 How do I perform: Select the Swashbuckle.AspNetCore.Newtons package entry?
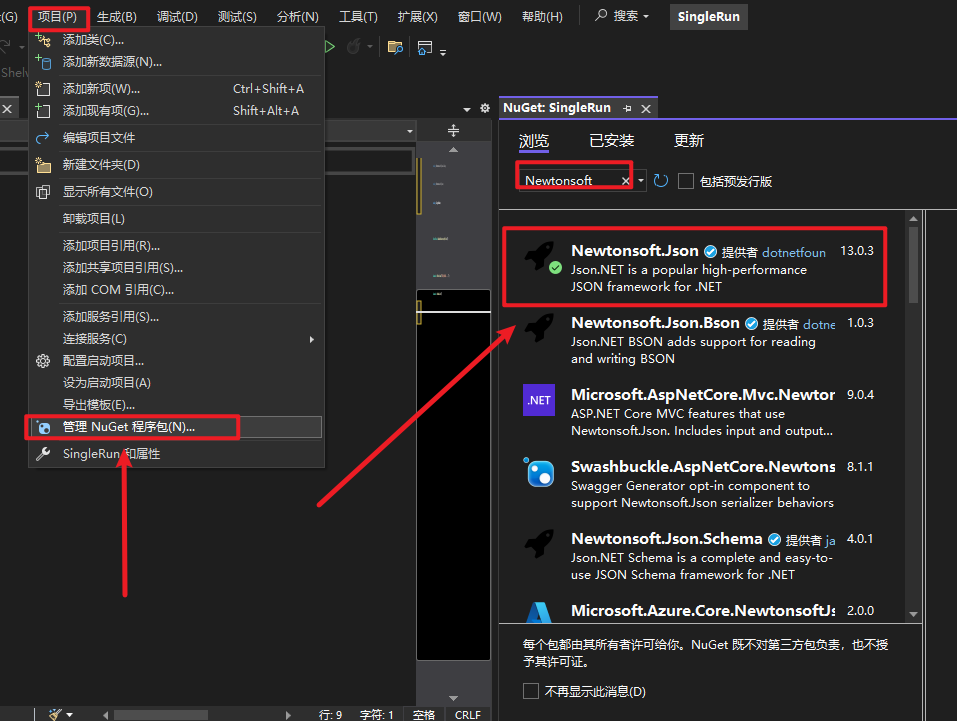(702, 484)
